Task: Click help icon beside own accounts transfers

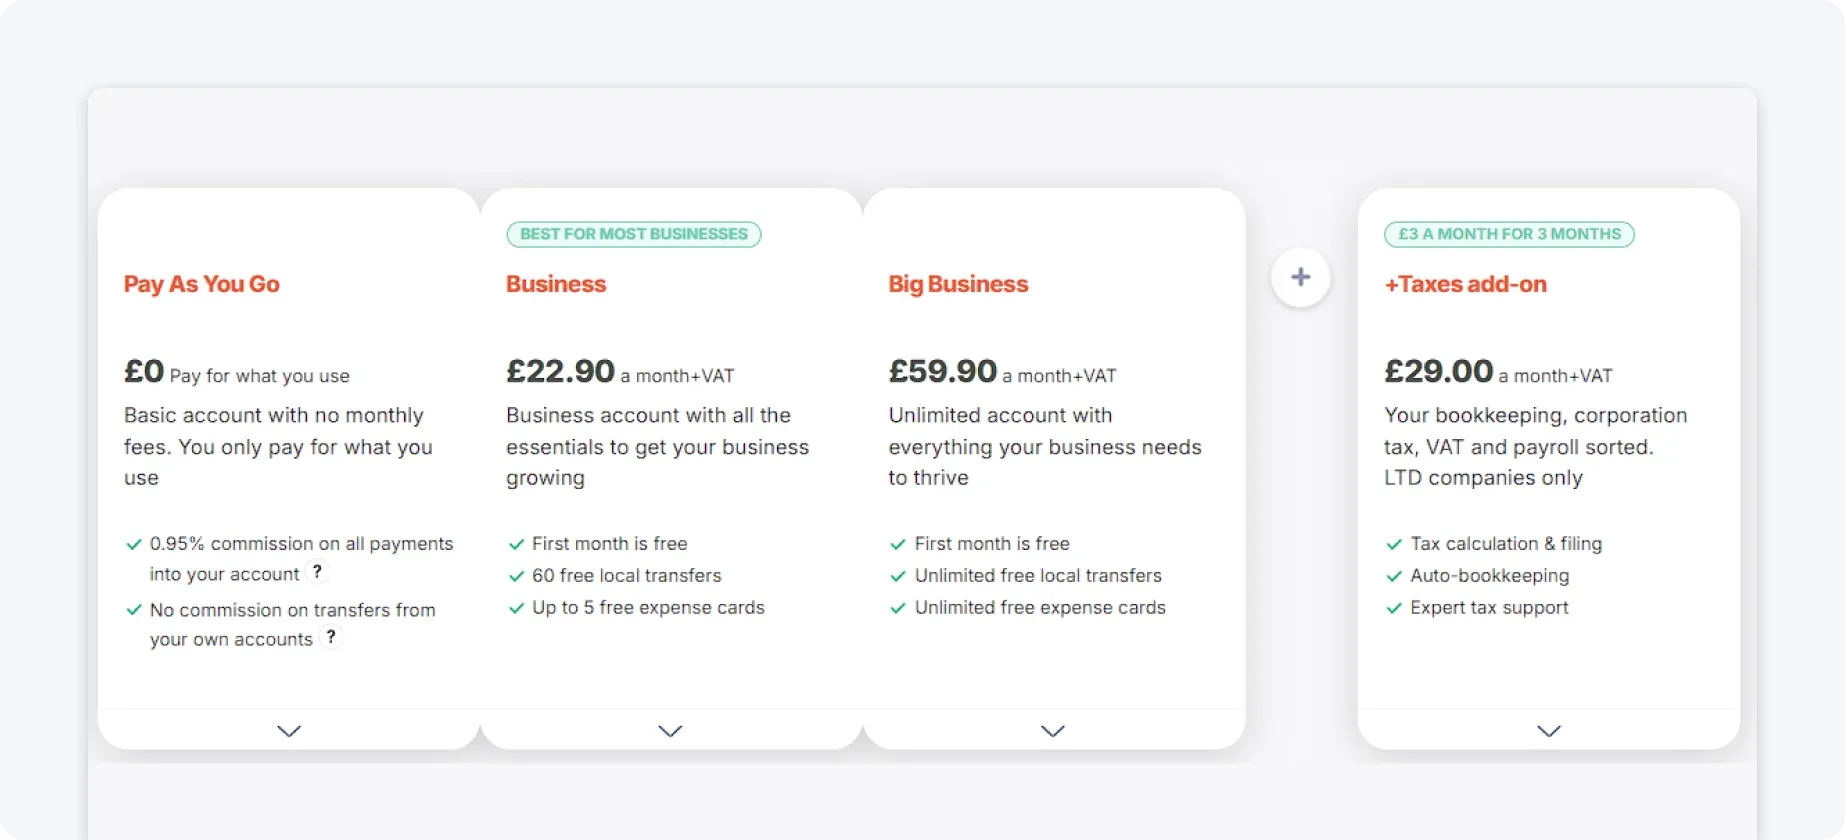Action: pyautogui.click(x=331, y=637)
